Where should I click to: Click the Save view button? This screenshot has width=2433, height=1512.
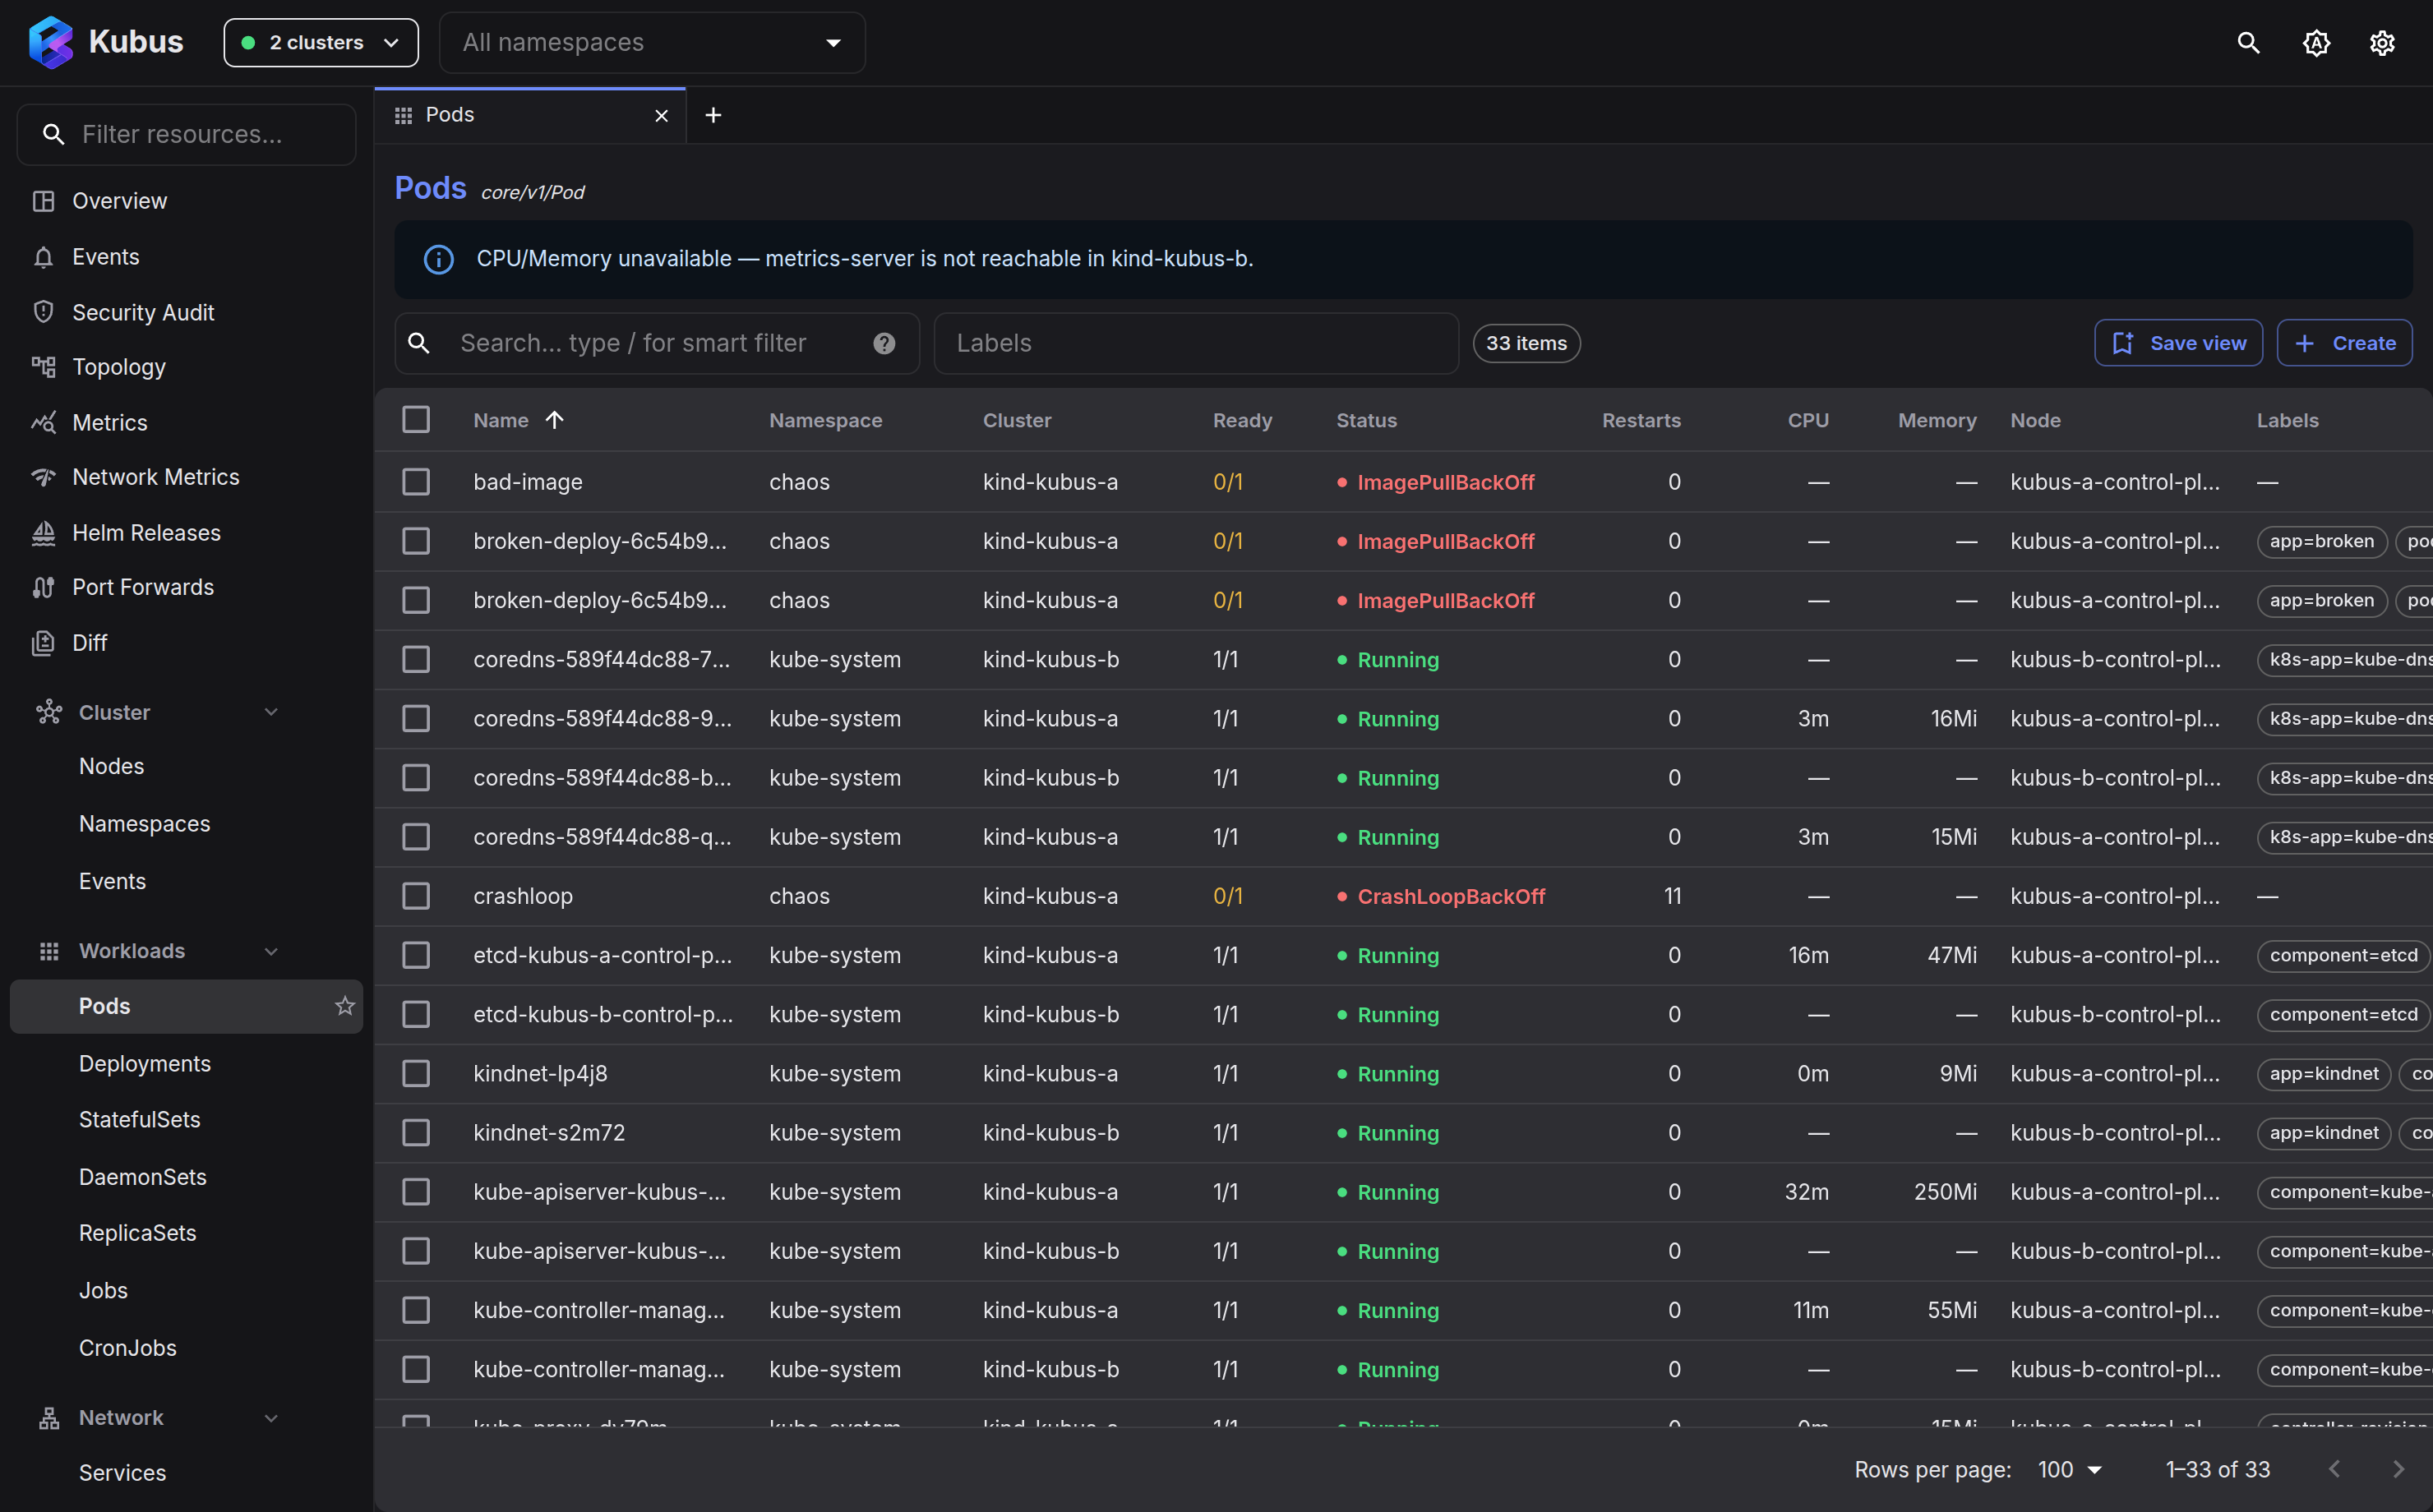[x=2178, y=343]
